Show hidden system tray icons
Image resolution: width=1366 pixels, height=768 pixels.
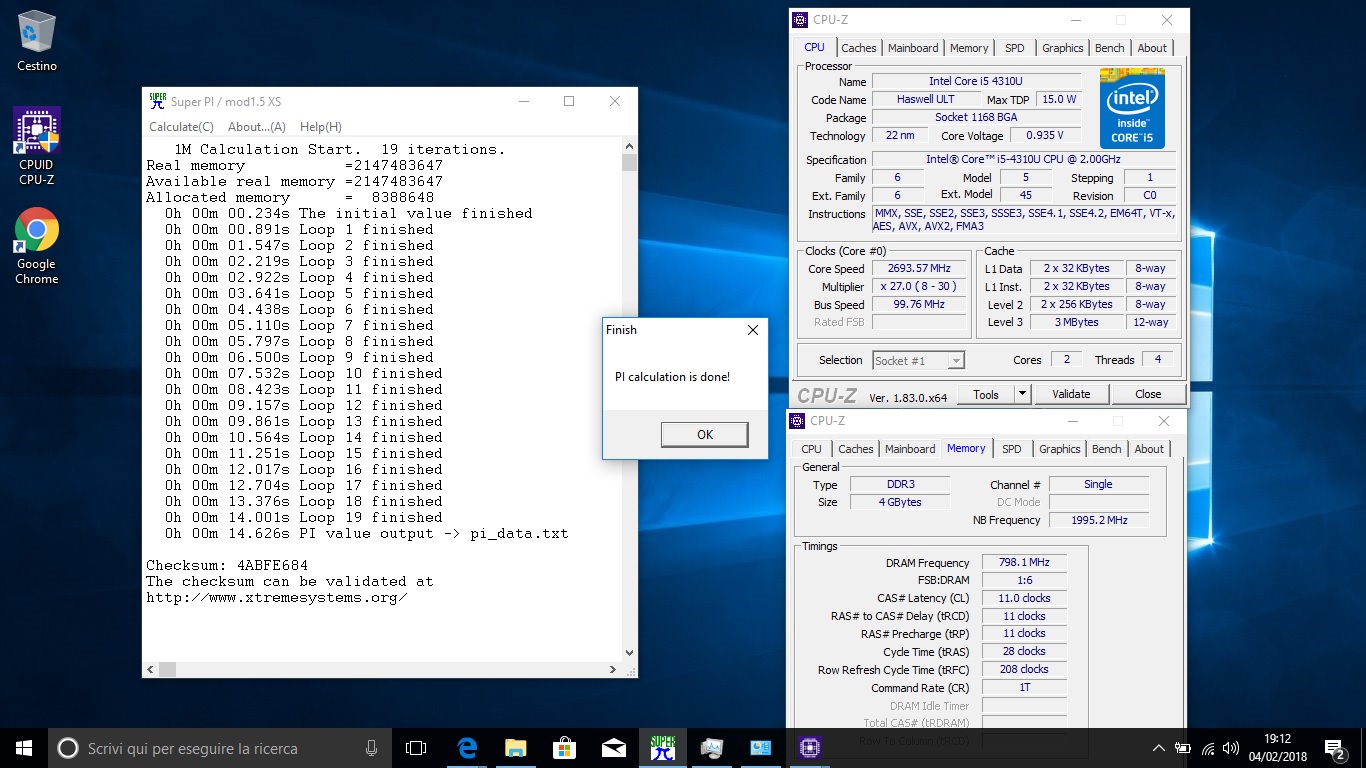coord(1159,748)
